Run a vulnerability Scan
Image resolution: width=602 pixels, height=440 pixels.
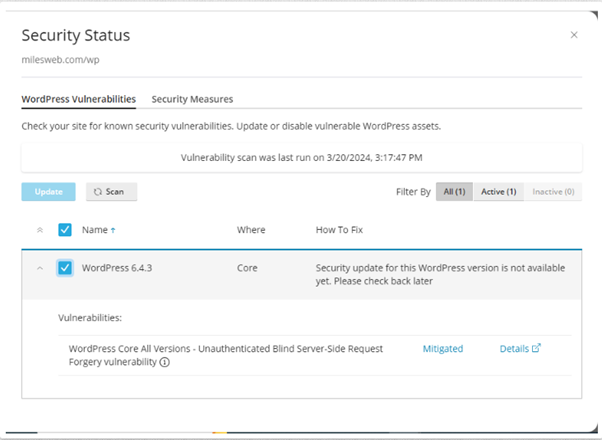click(x=111, y=192)
